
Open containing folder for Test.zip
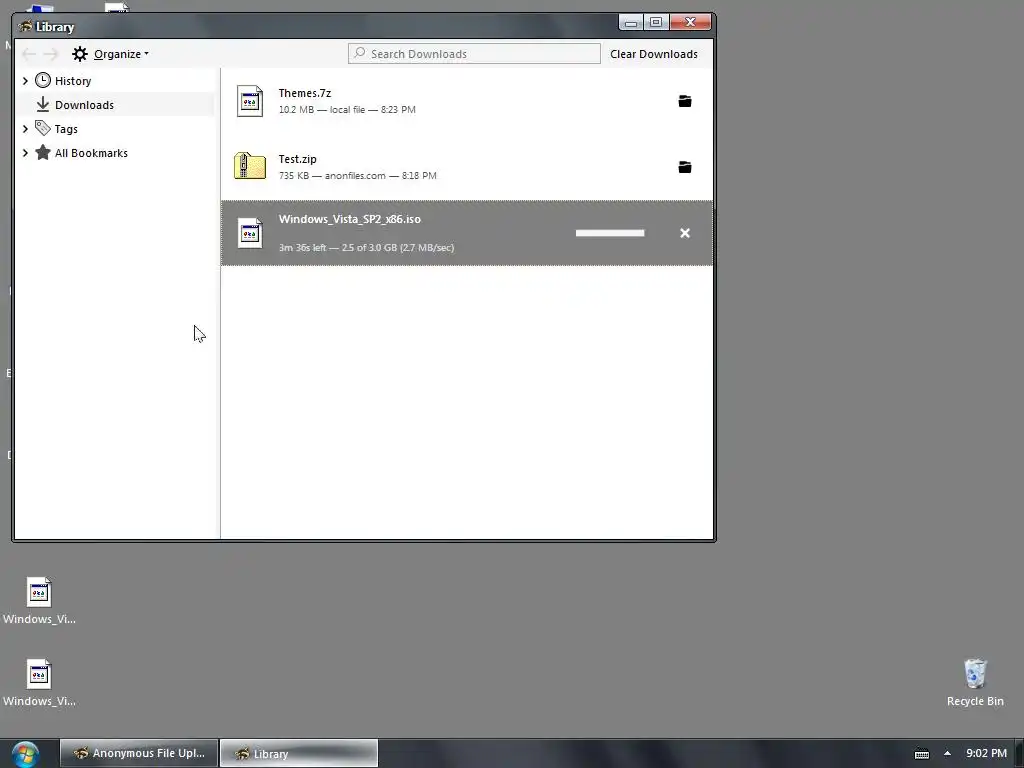click(x=684, y=167)
